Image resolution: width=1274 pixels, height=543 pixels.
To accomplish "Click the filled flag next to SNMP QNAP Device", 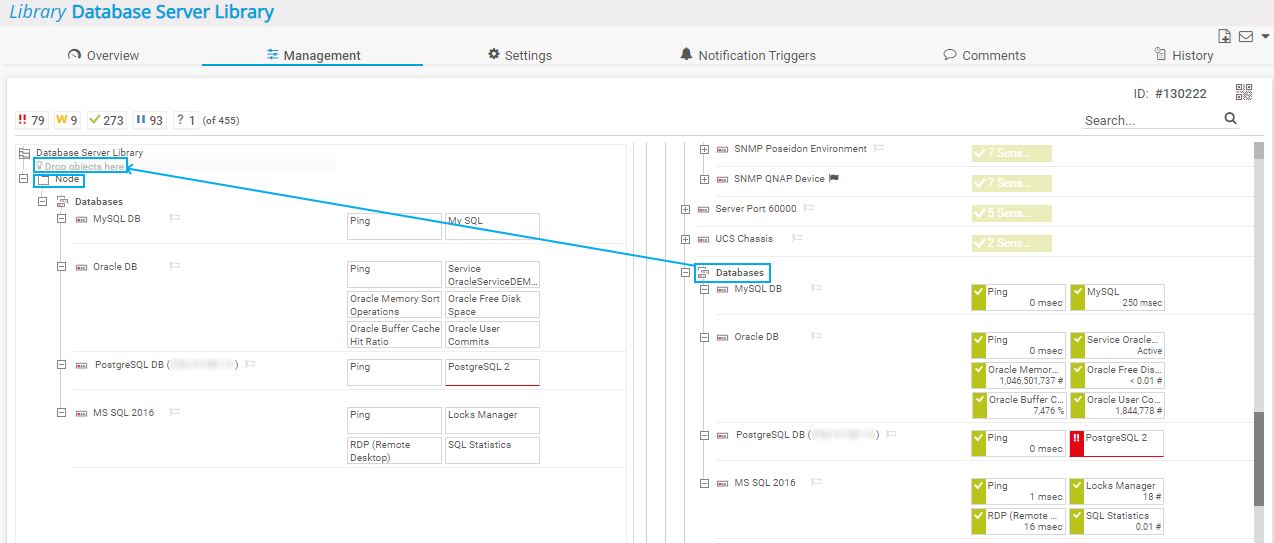I will [x=833, y=179].
